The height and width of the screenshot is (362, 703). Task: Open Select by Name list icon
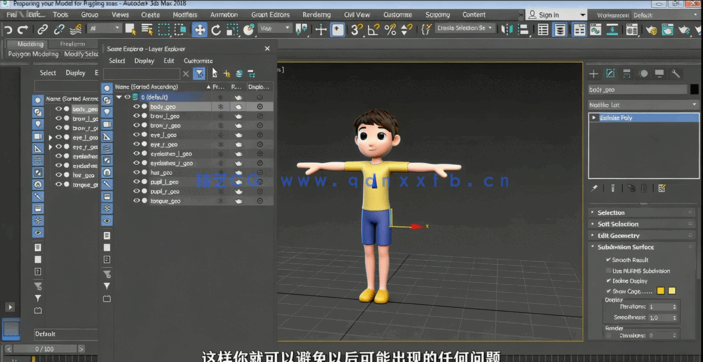(x=147, y=30)
